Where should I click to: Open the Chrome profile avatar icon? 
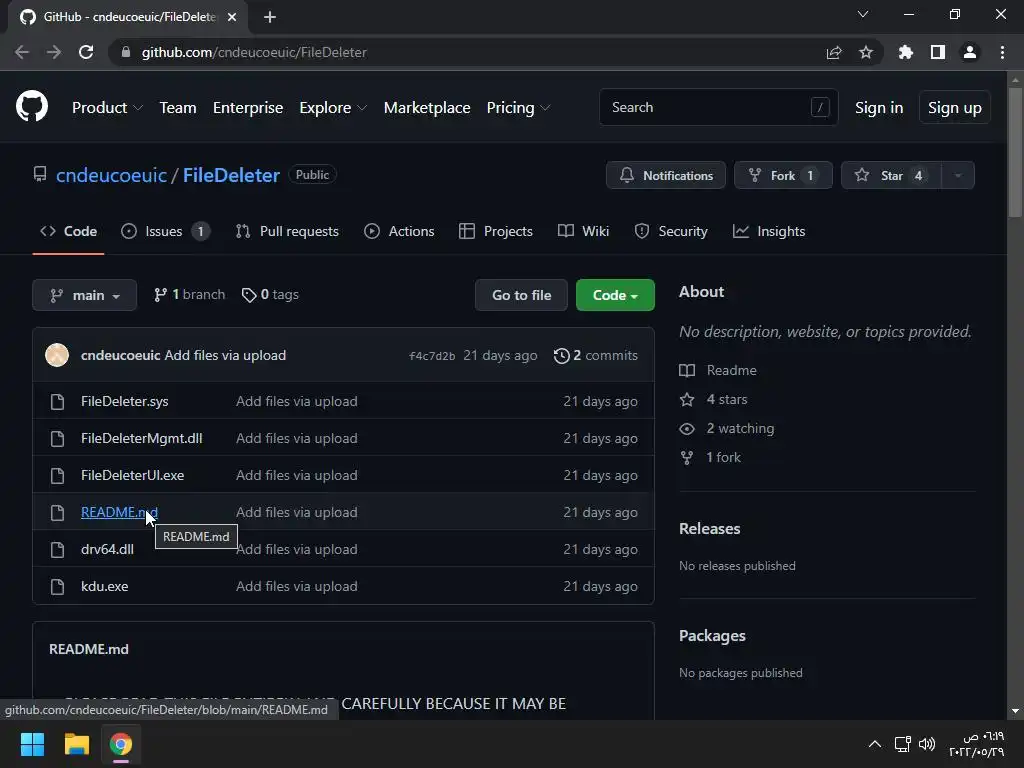pos(970,52)
